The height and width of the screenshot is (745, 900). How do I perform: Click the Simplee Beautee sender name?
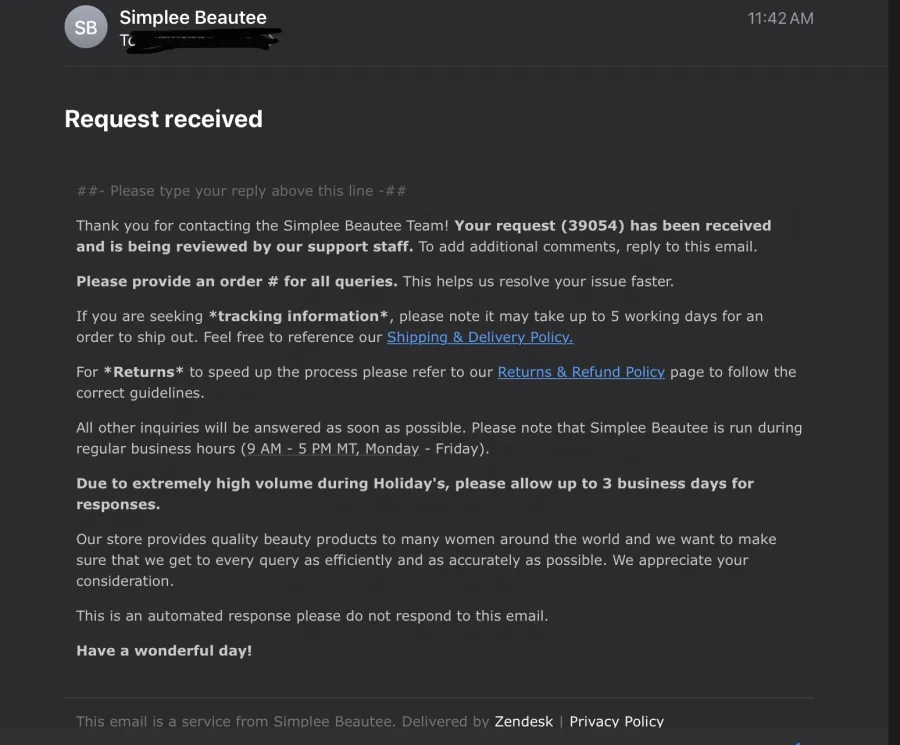pos(193,17)
